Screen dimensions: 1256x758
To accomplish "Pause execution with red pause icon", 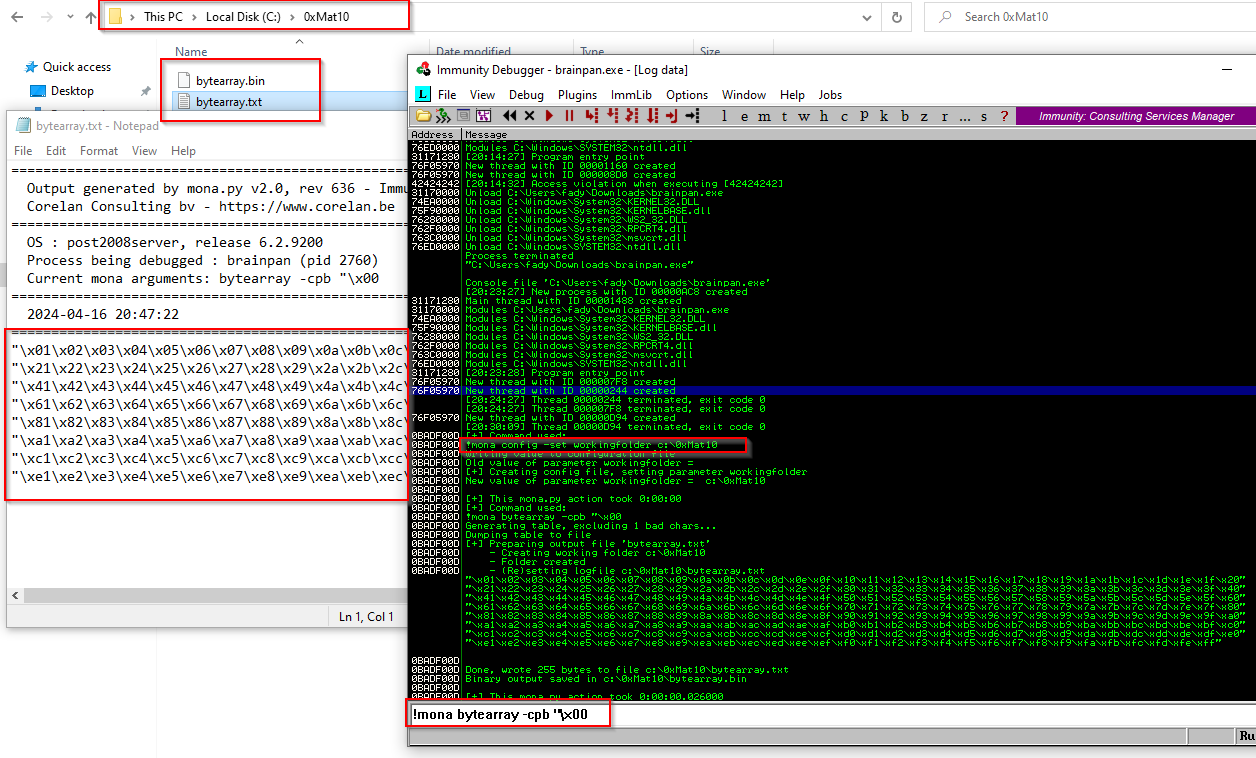I will click(569, 116).
